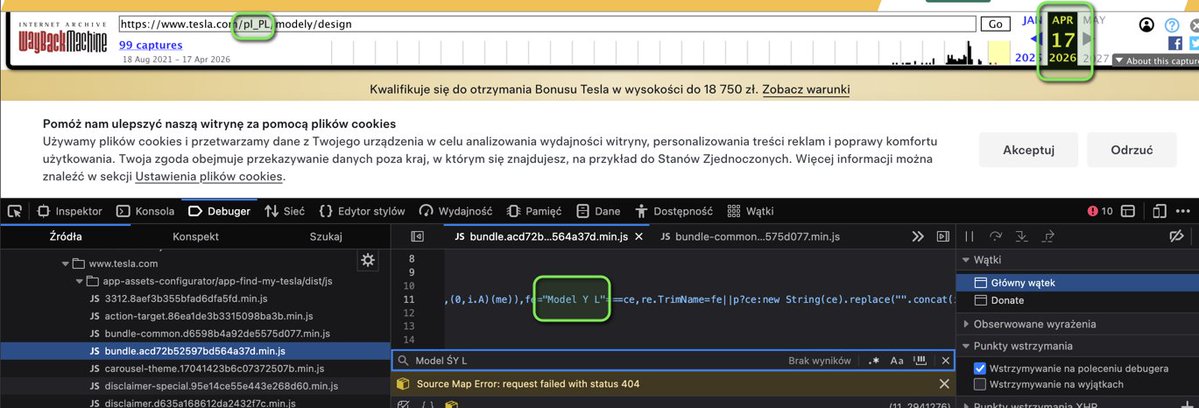Open bundle-common.d6598b4a92de5575d077.min.js in tree

tap(210, 333)
